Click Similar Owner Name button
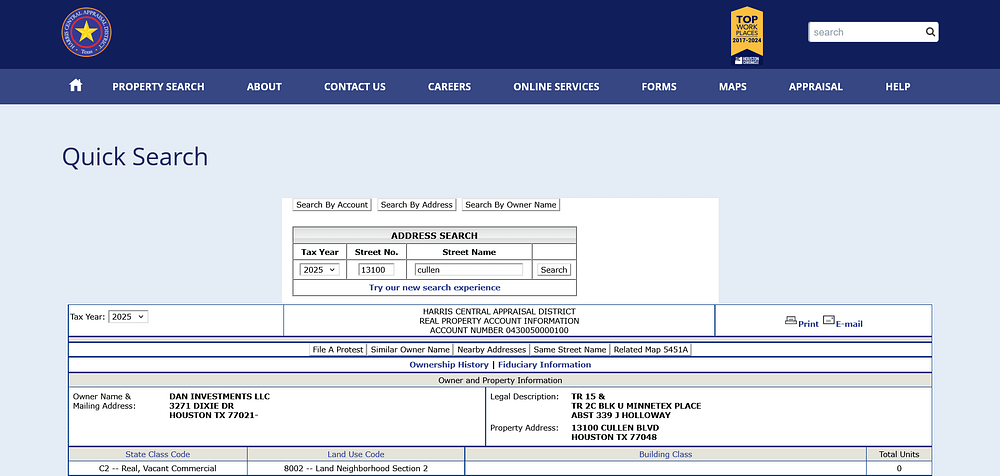Image resolution: width=1000 pixels, height=476 pixels. pyautogui.click(x=410, y=350)
